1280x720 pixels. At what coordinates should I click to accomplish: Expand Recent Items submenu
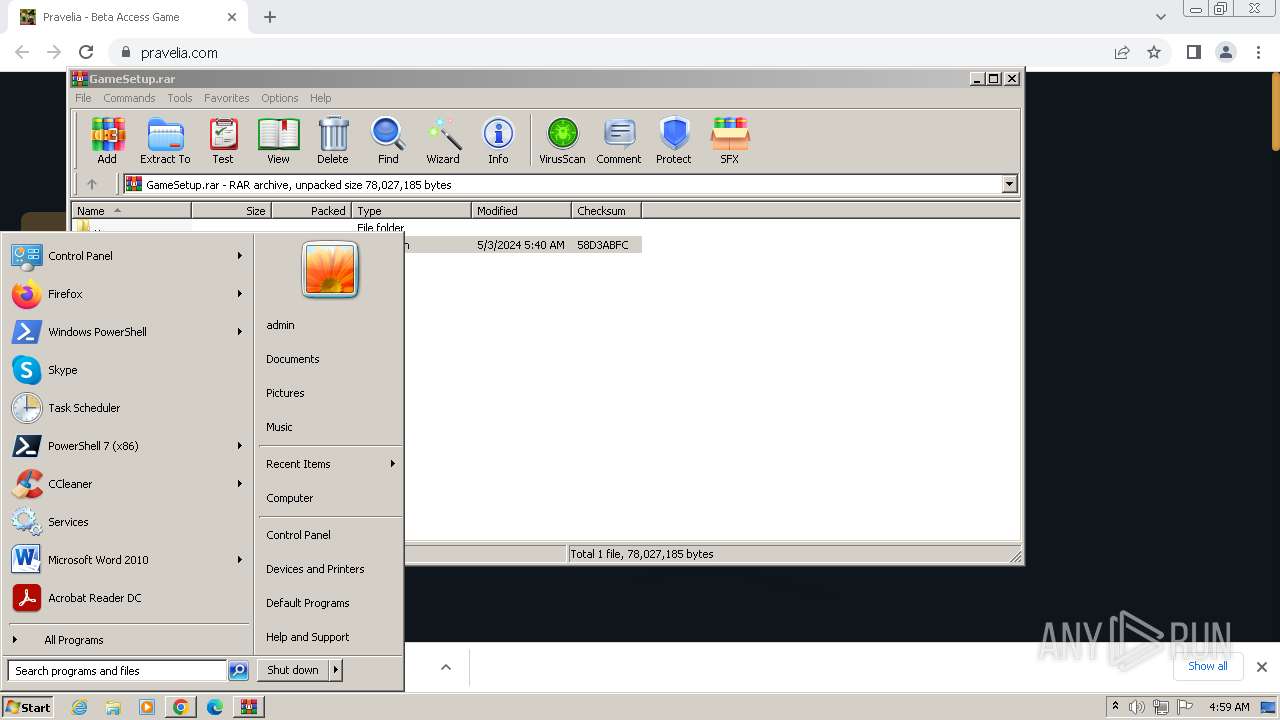[330, 464]
